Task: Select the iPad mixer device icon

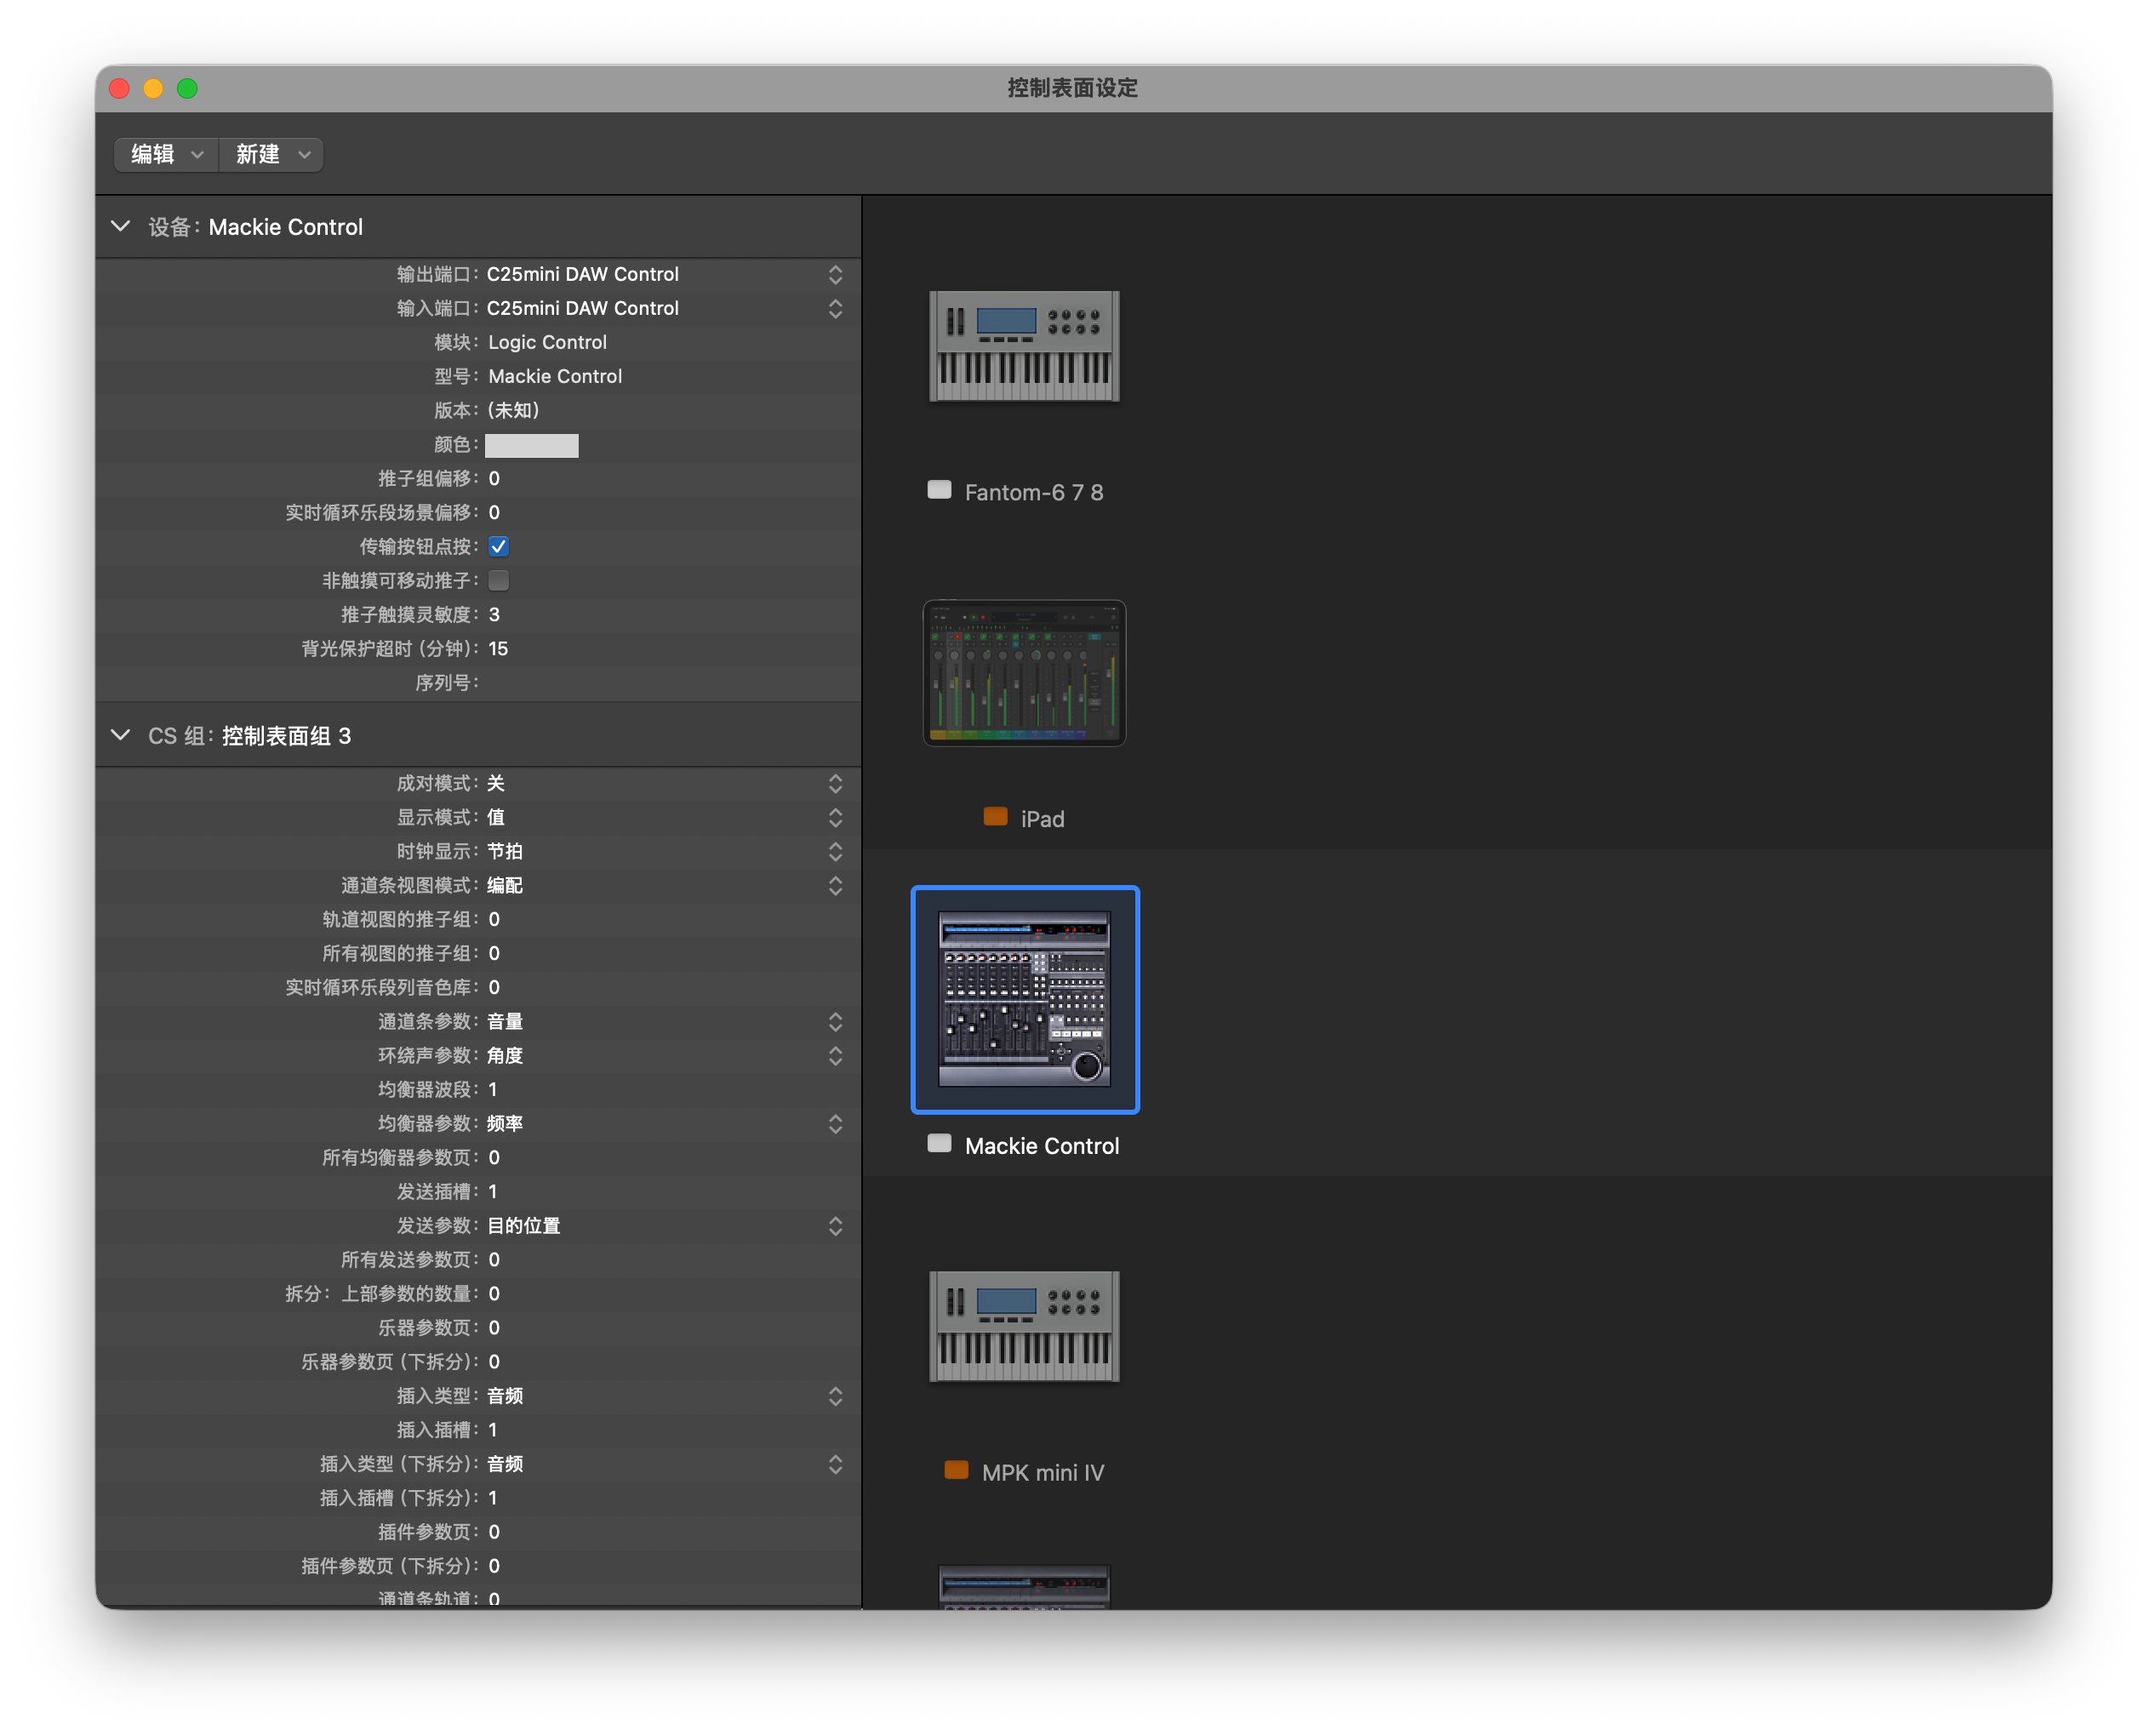Action: (x=1024, y=672)
